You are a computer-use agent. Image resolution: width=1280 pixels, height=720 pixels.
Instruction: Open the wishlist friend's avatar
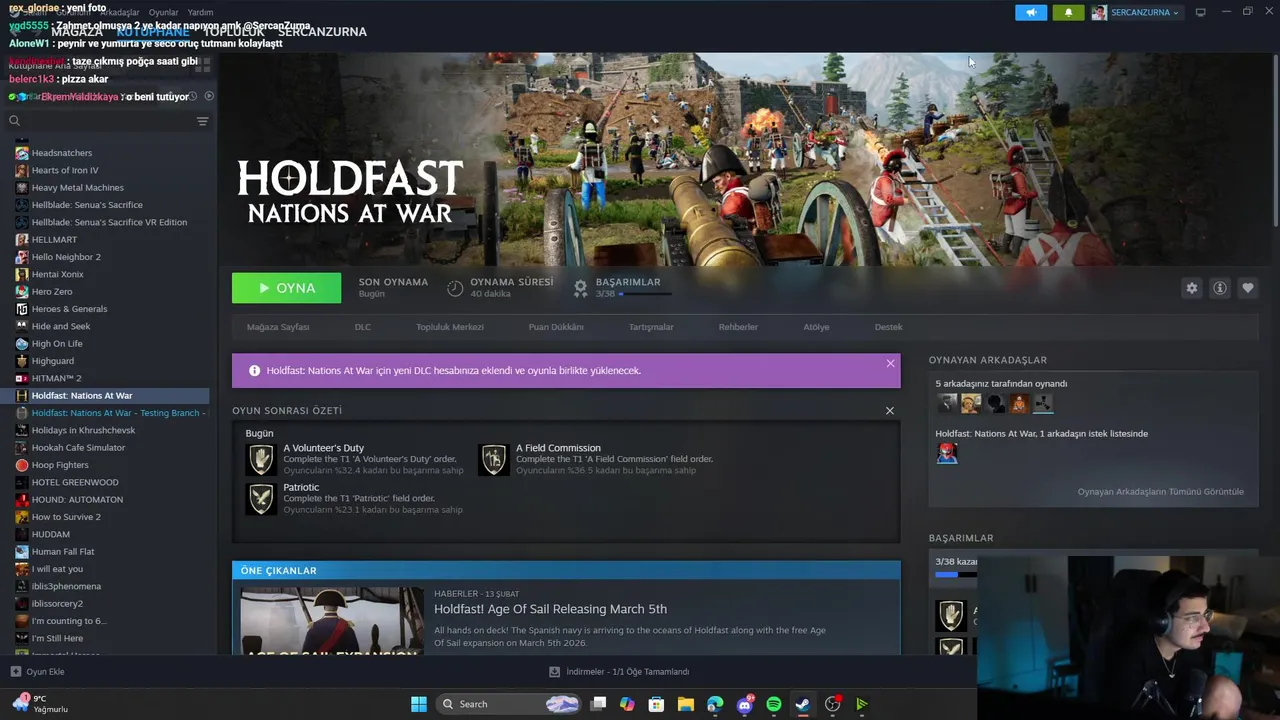tap(947, 453)
